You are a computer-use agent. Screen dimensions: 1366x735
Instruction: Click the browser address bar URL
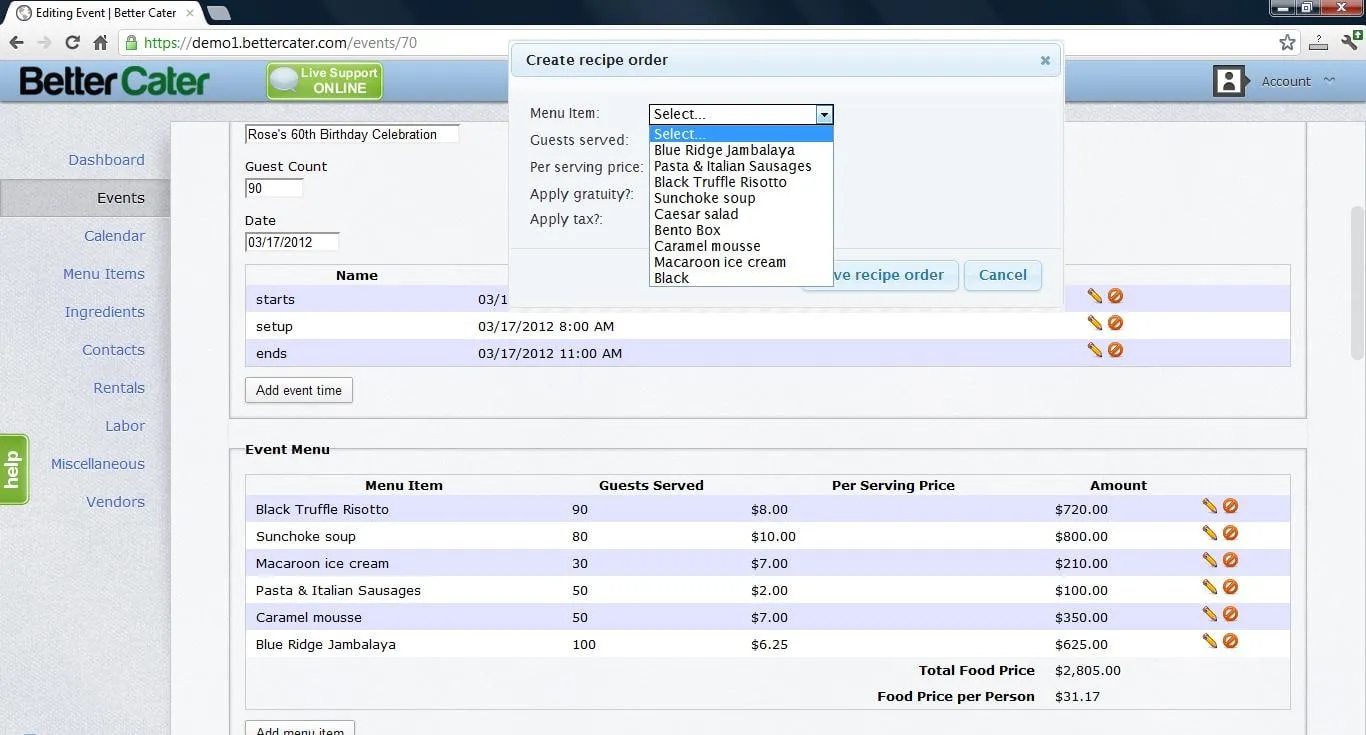tap(280, 43)
